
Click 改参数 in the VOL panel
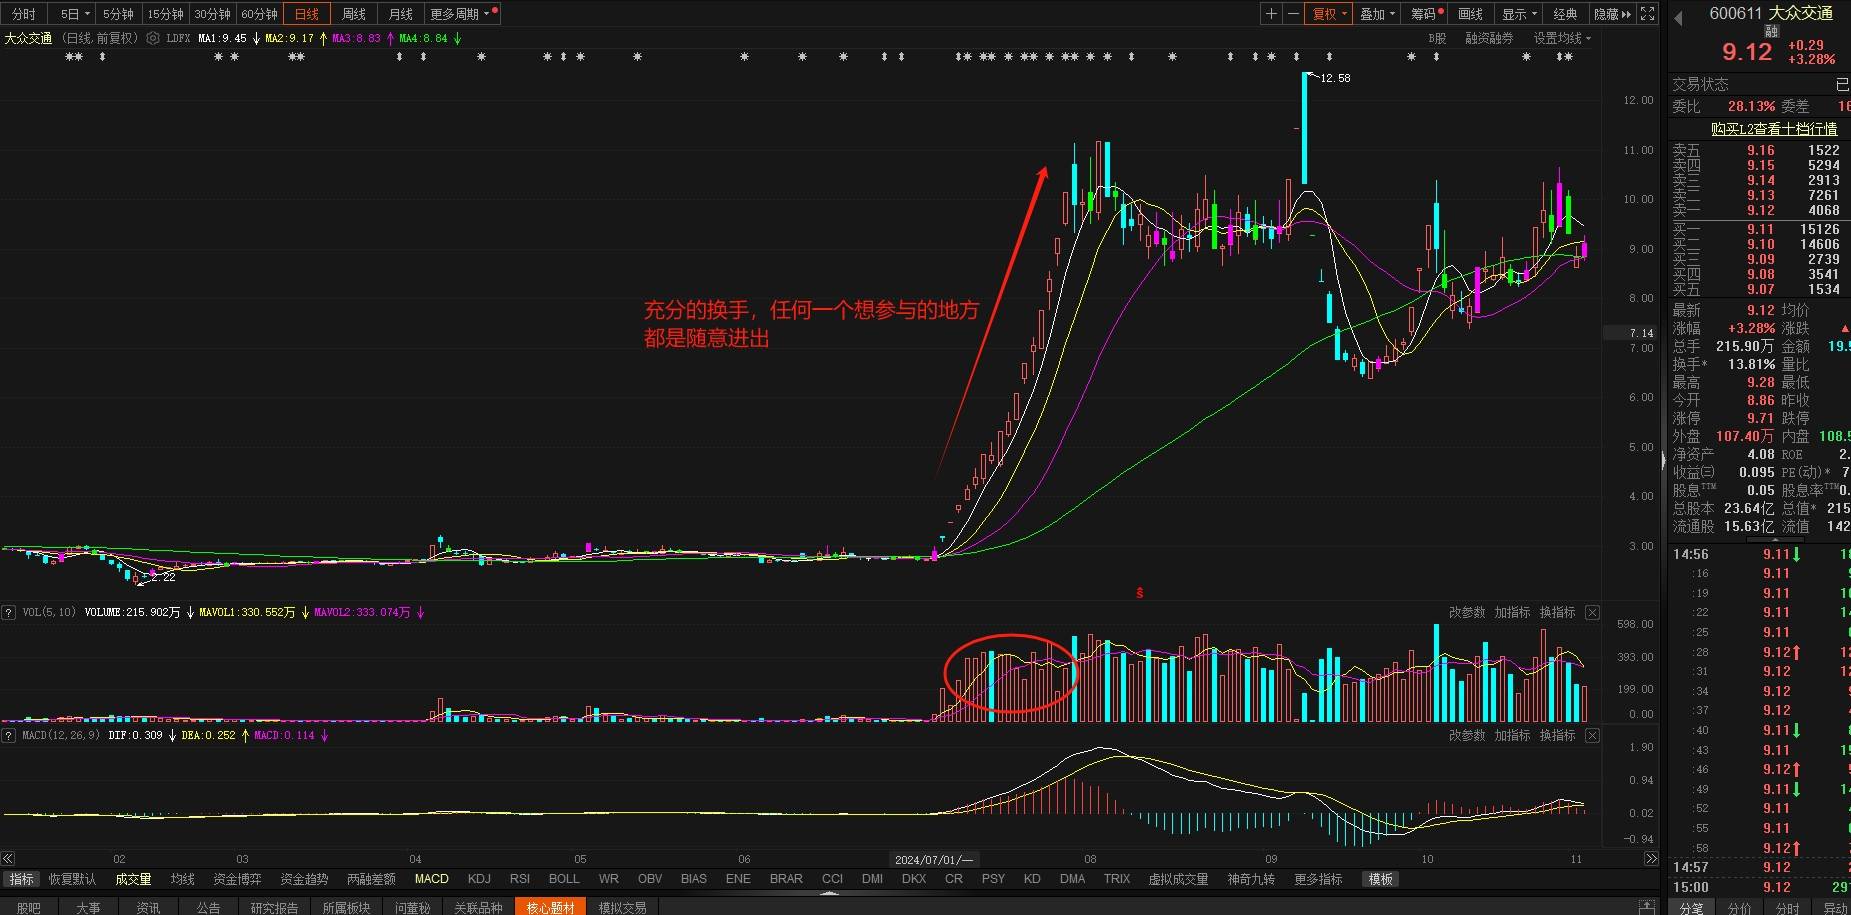pyautogui.click(x=1467, y=612)
